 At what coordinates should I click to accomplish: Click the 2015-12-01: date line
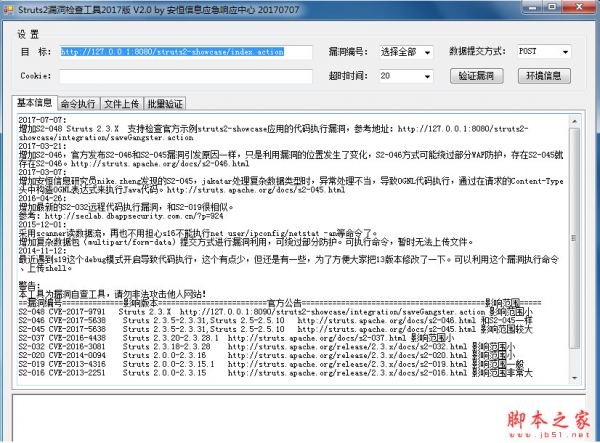tap(42, 225)
